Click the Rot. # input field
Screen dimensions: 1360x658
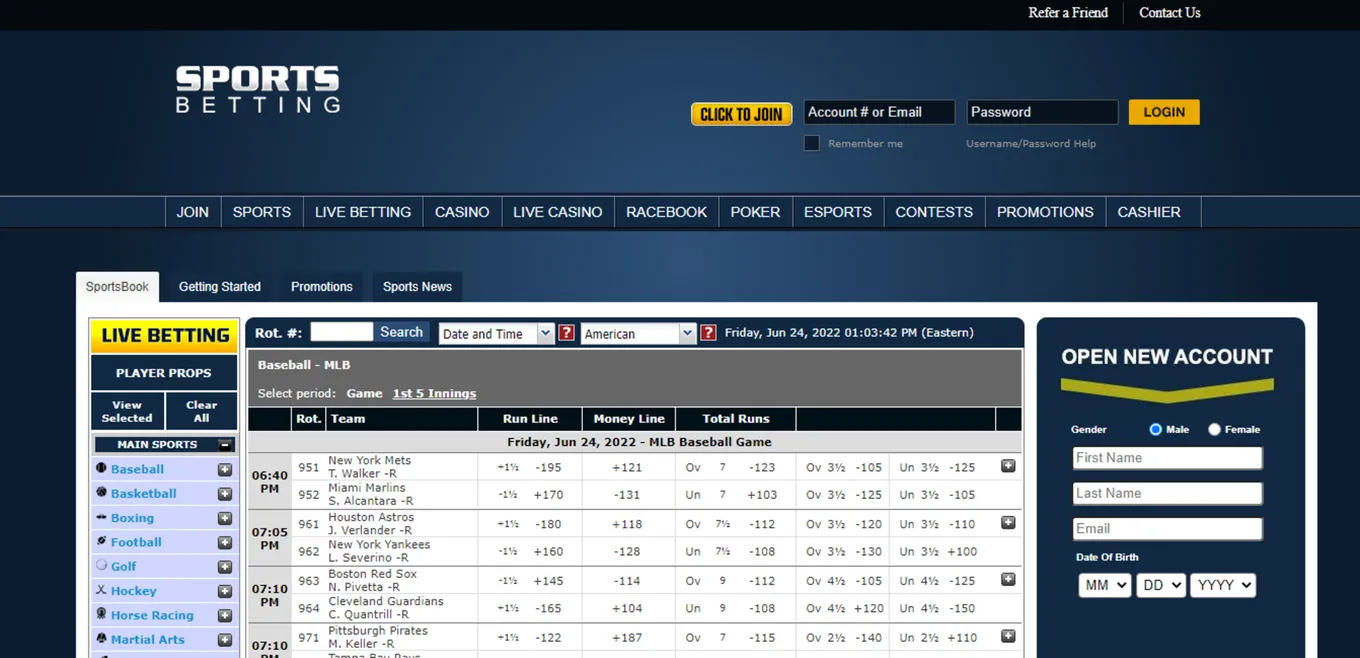341,332
